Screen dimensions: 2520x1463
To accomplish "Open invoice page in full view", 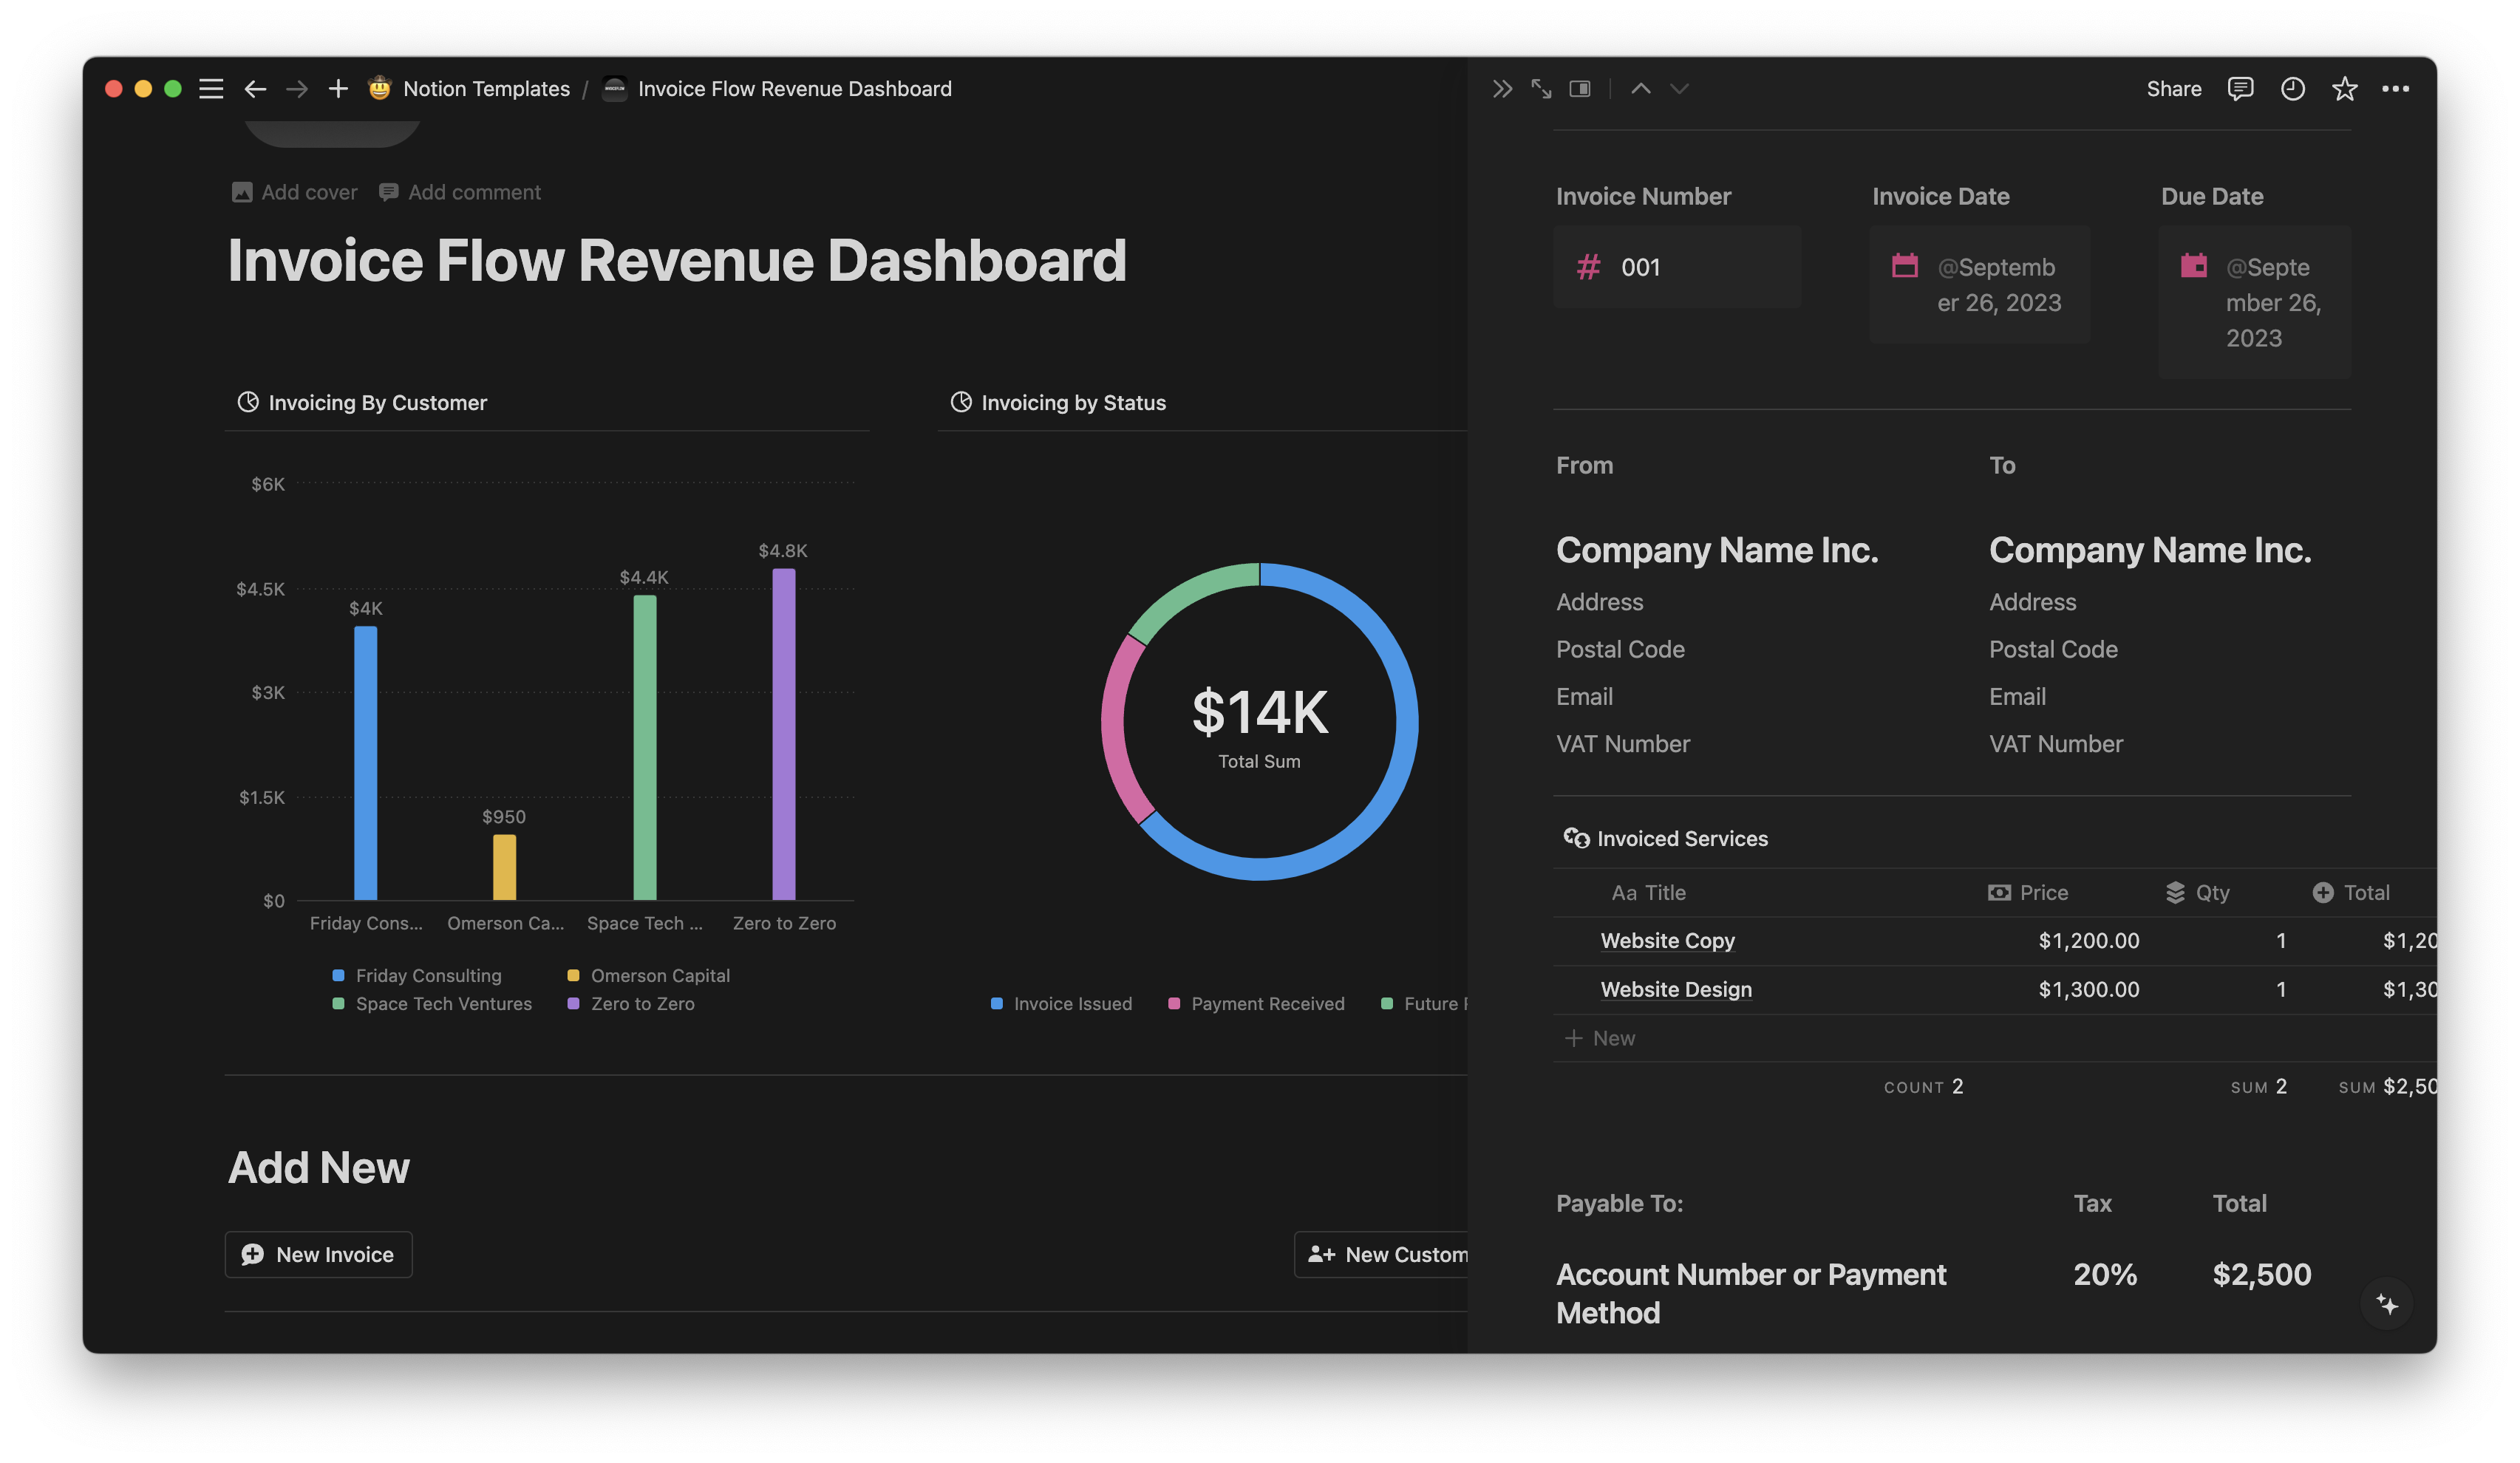I will tap(1541, 89).
